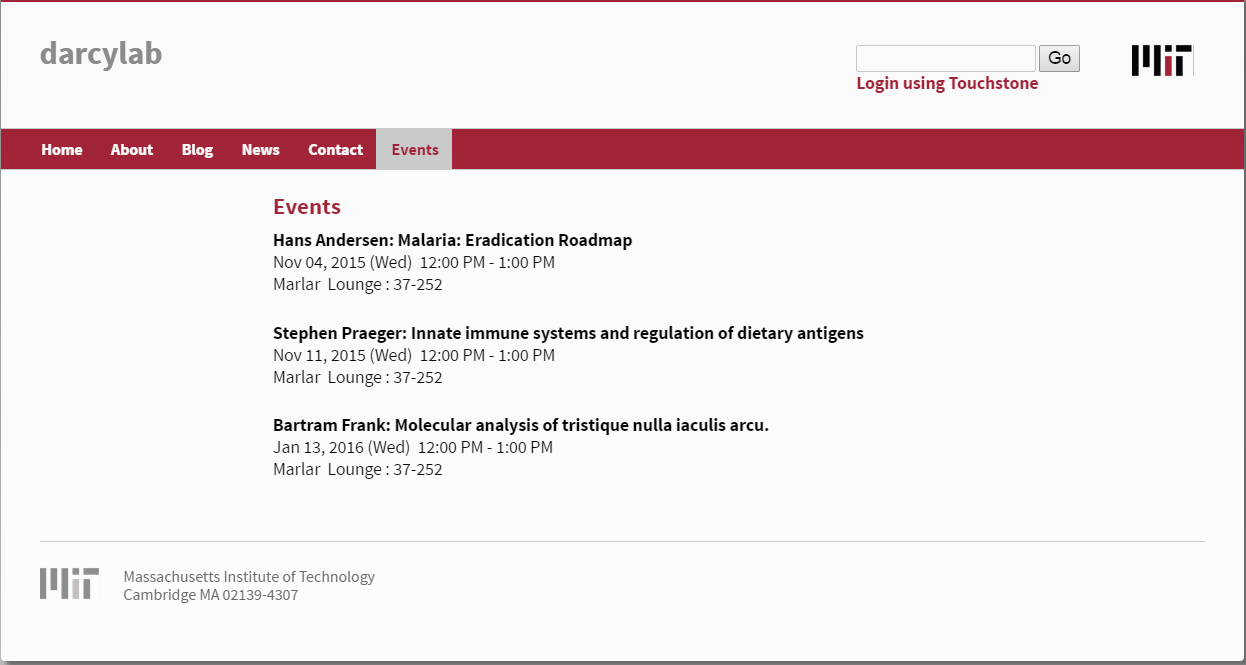Open the Blog navigation link

click(197, 150)
